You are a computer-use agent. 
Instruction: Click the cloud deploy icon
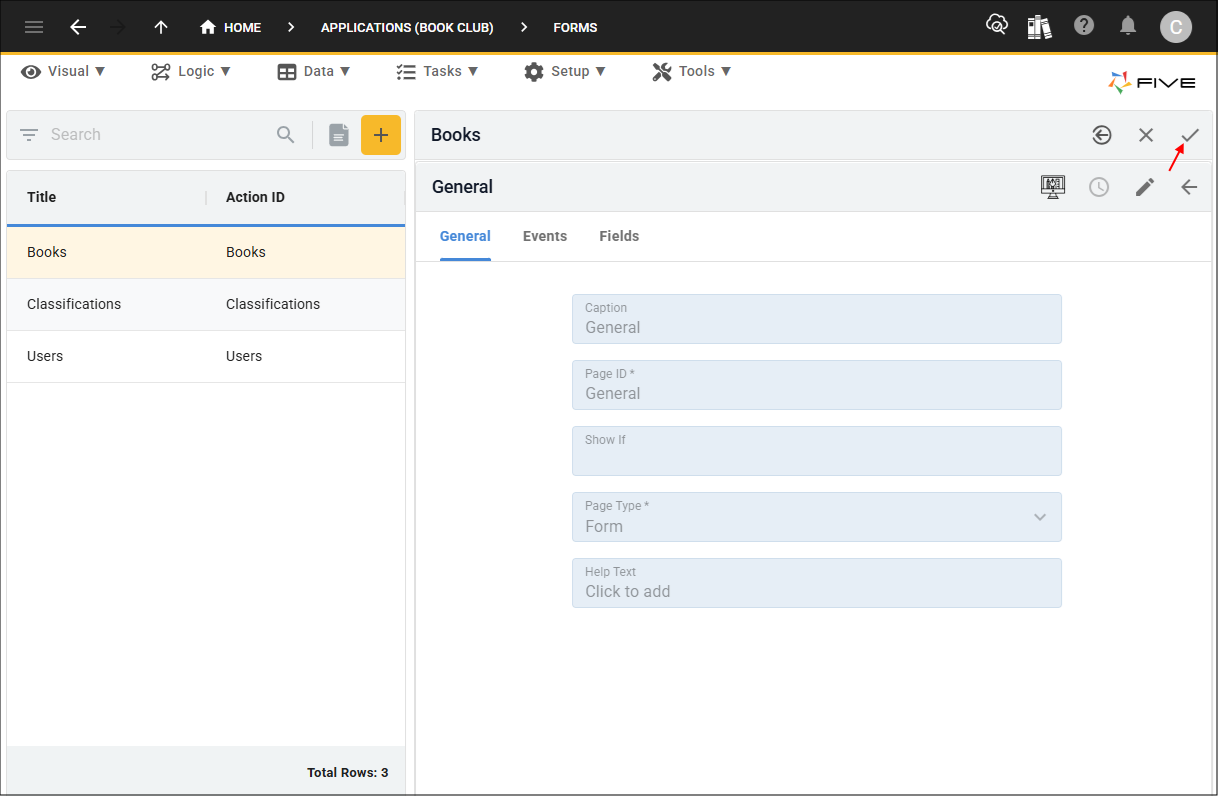coord(997,26)
